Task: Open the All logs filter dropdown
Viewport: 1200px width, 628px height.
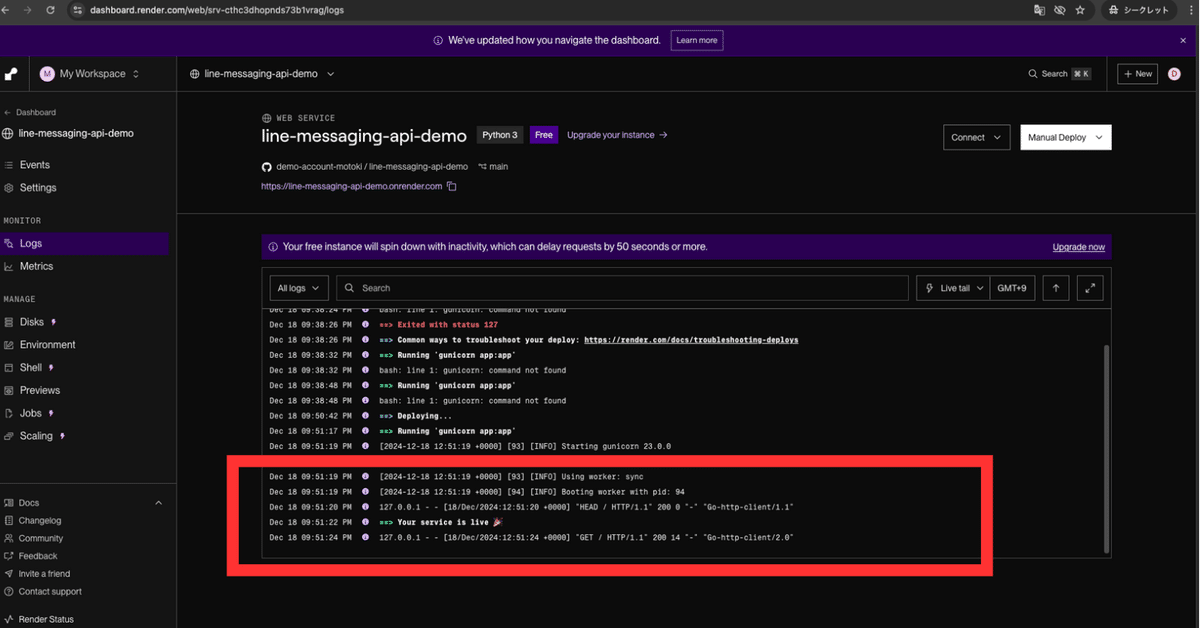Action: [x=299, y=288]
